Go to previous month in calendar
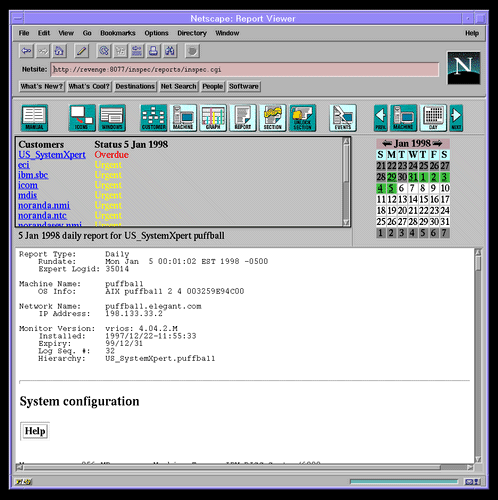This screenshot has width=498, height=500. (x=387, y=144)
